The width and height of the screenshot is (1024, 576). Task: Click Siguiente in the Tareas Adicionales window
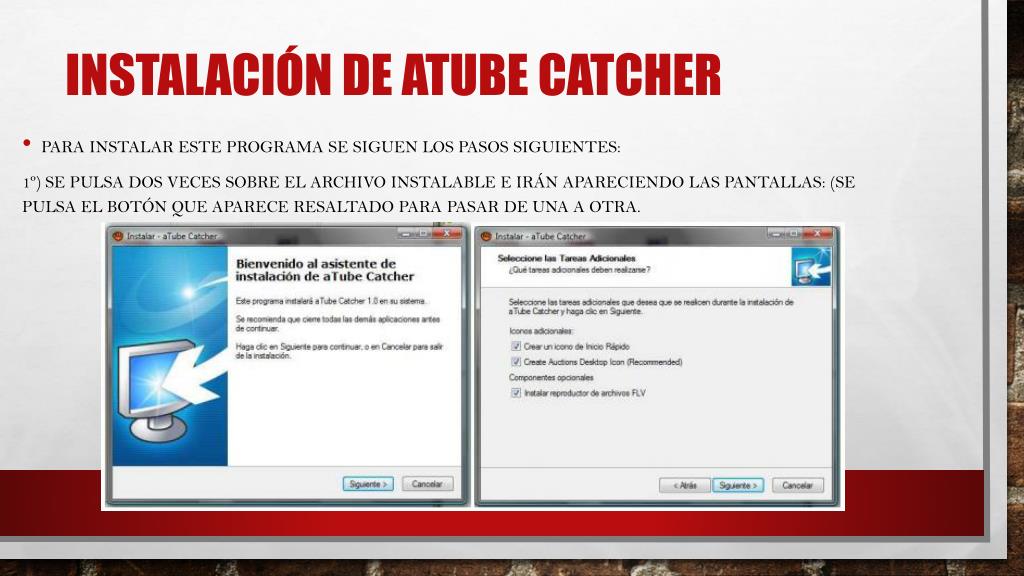click(738, 485)
